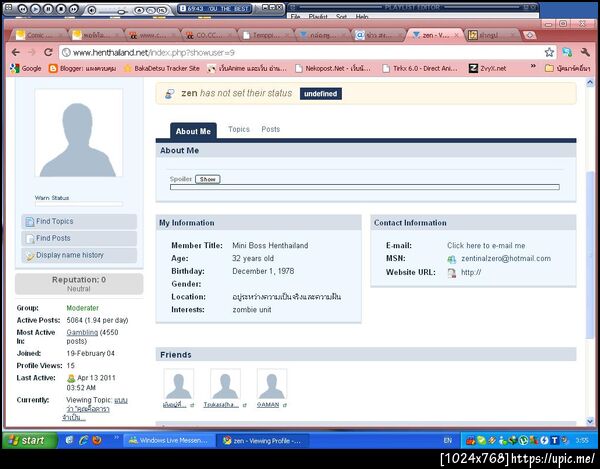The image size is (600, 469).
Task: Open the Help menu in Playlist Editor
Action: (362, 16)
